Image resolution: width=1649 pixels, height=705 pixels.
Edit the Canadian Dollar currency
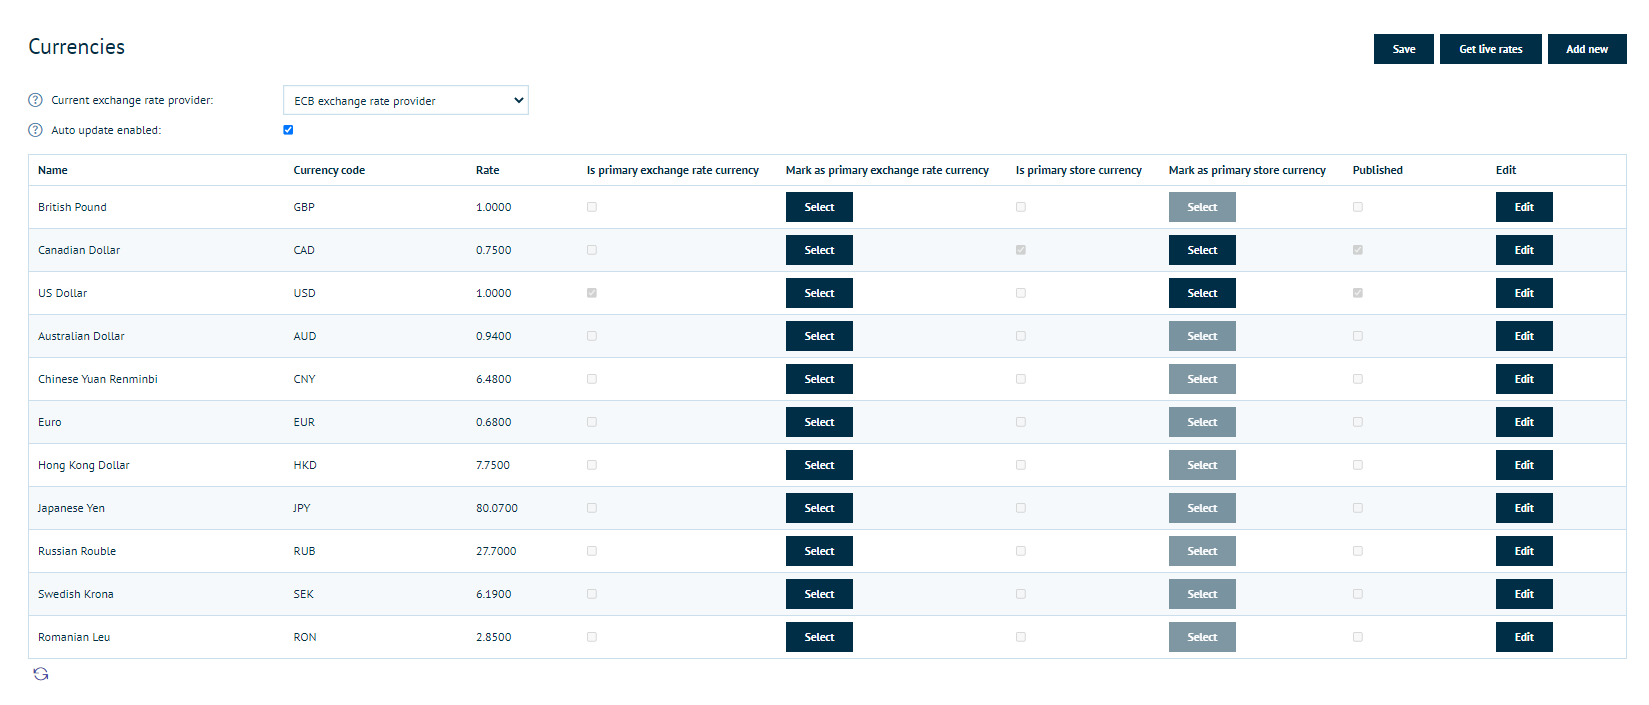point(1524,250)
